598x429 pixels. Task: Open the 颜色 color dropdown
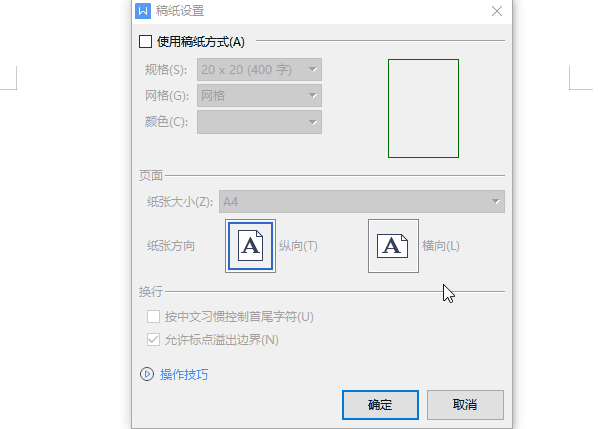[259, 122]
